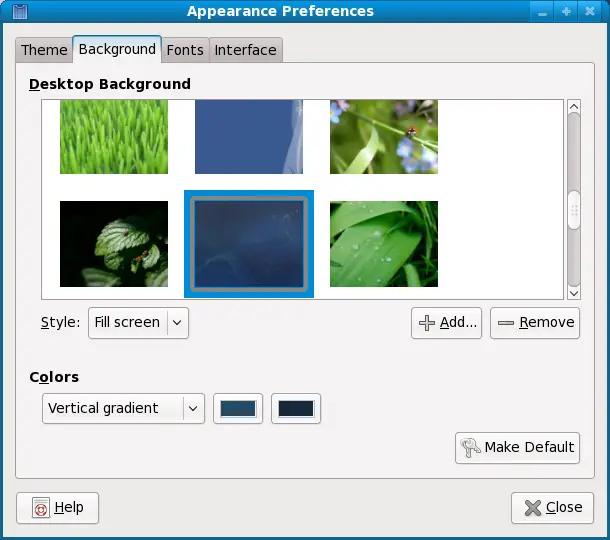Select the green grass wallpaper thumbnail
Screen dimensions: 610x540
114,137
